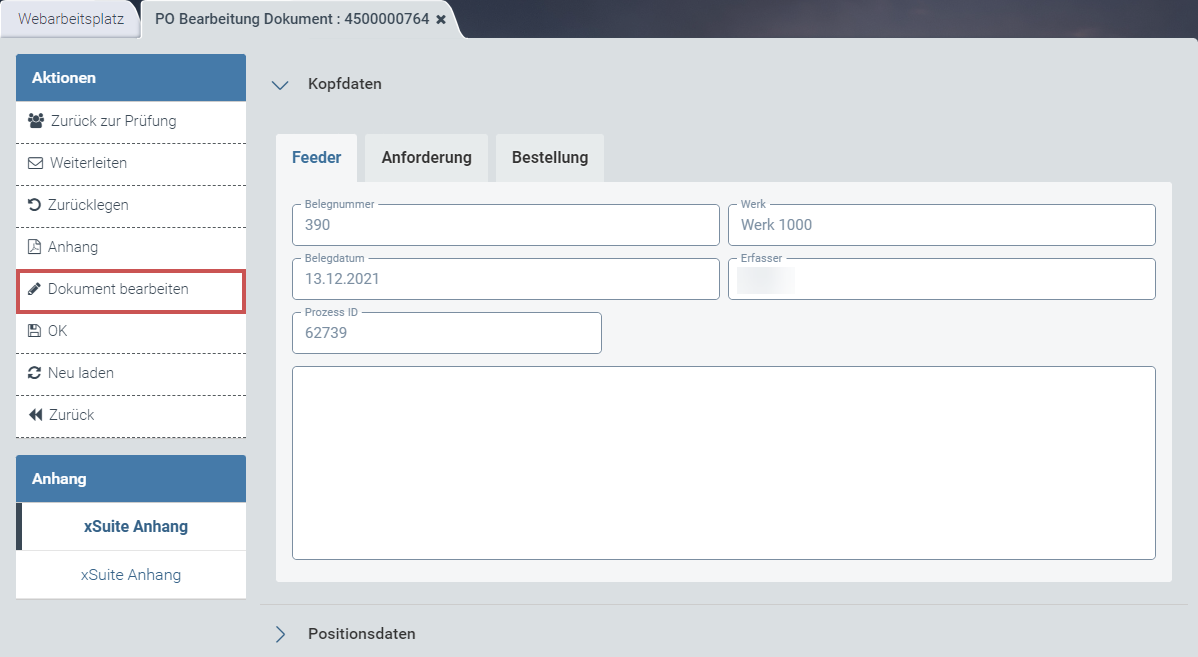This screenshot has height=657, width=1198.
Task: Click the Neu laden refresh icon
Action: [33, 372]
